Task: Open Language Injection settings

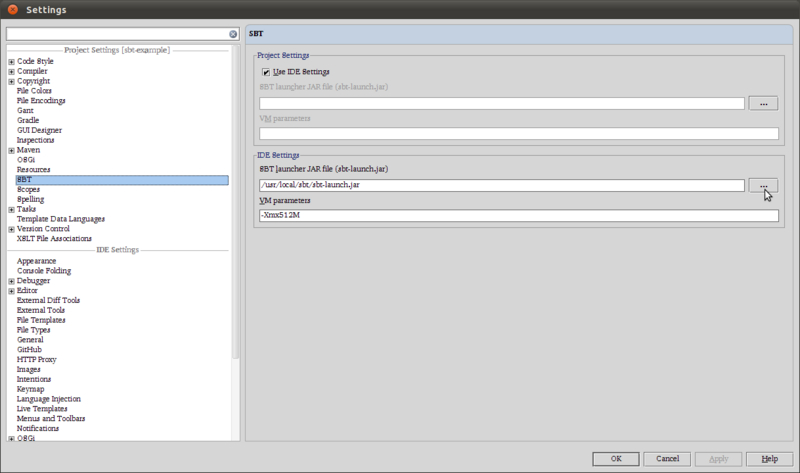Action: [48, 399]
